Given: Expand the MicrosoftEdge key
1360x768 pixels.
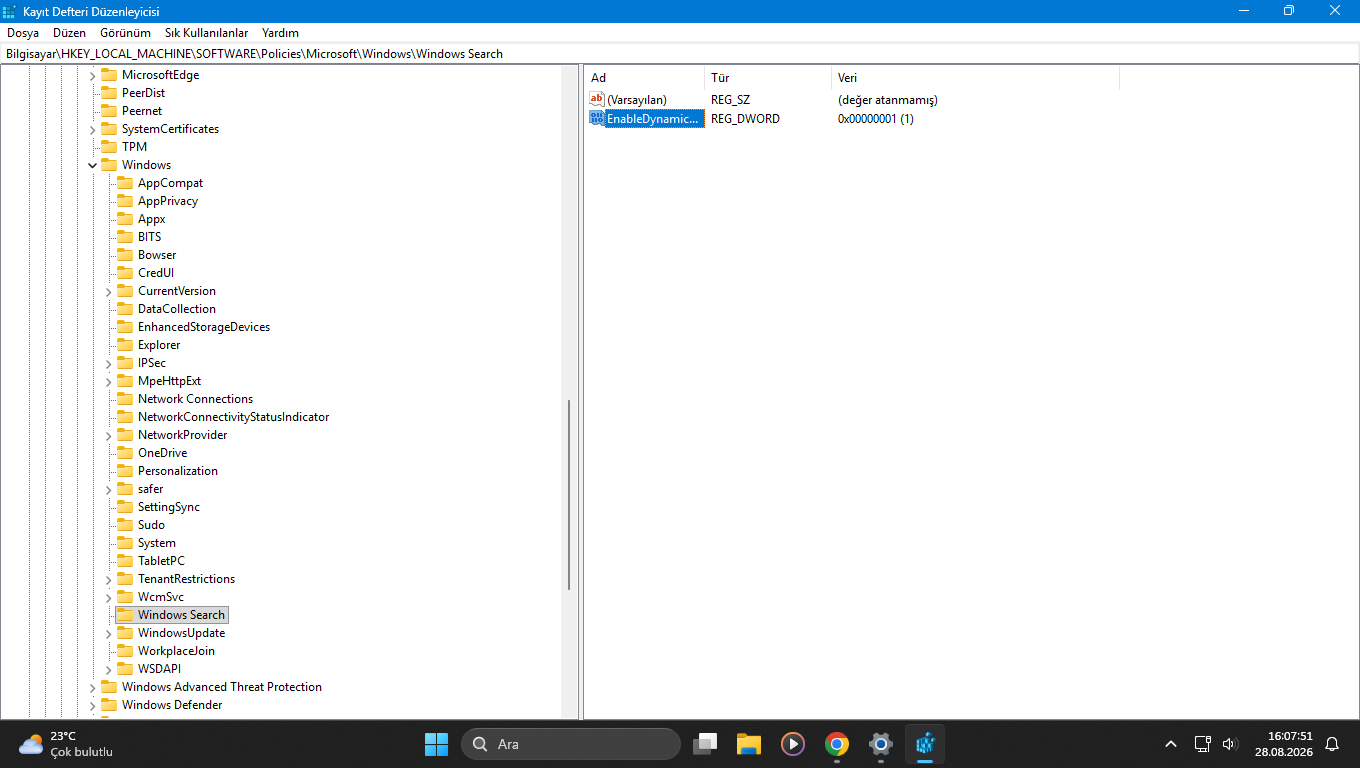Looking at the screenshot, I should [x=93, y=75].
